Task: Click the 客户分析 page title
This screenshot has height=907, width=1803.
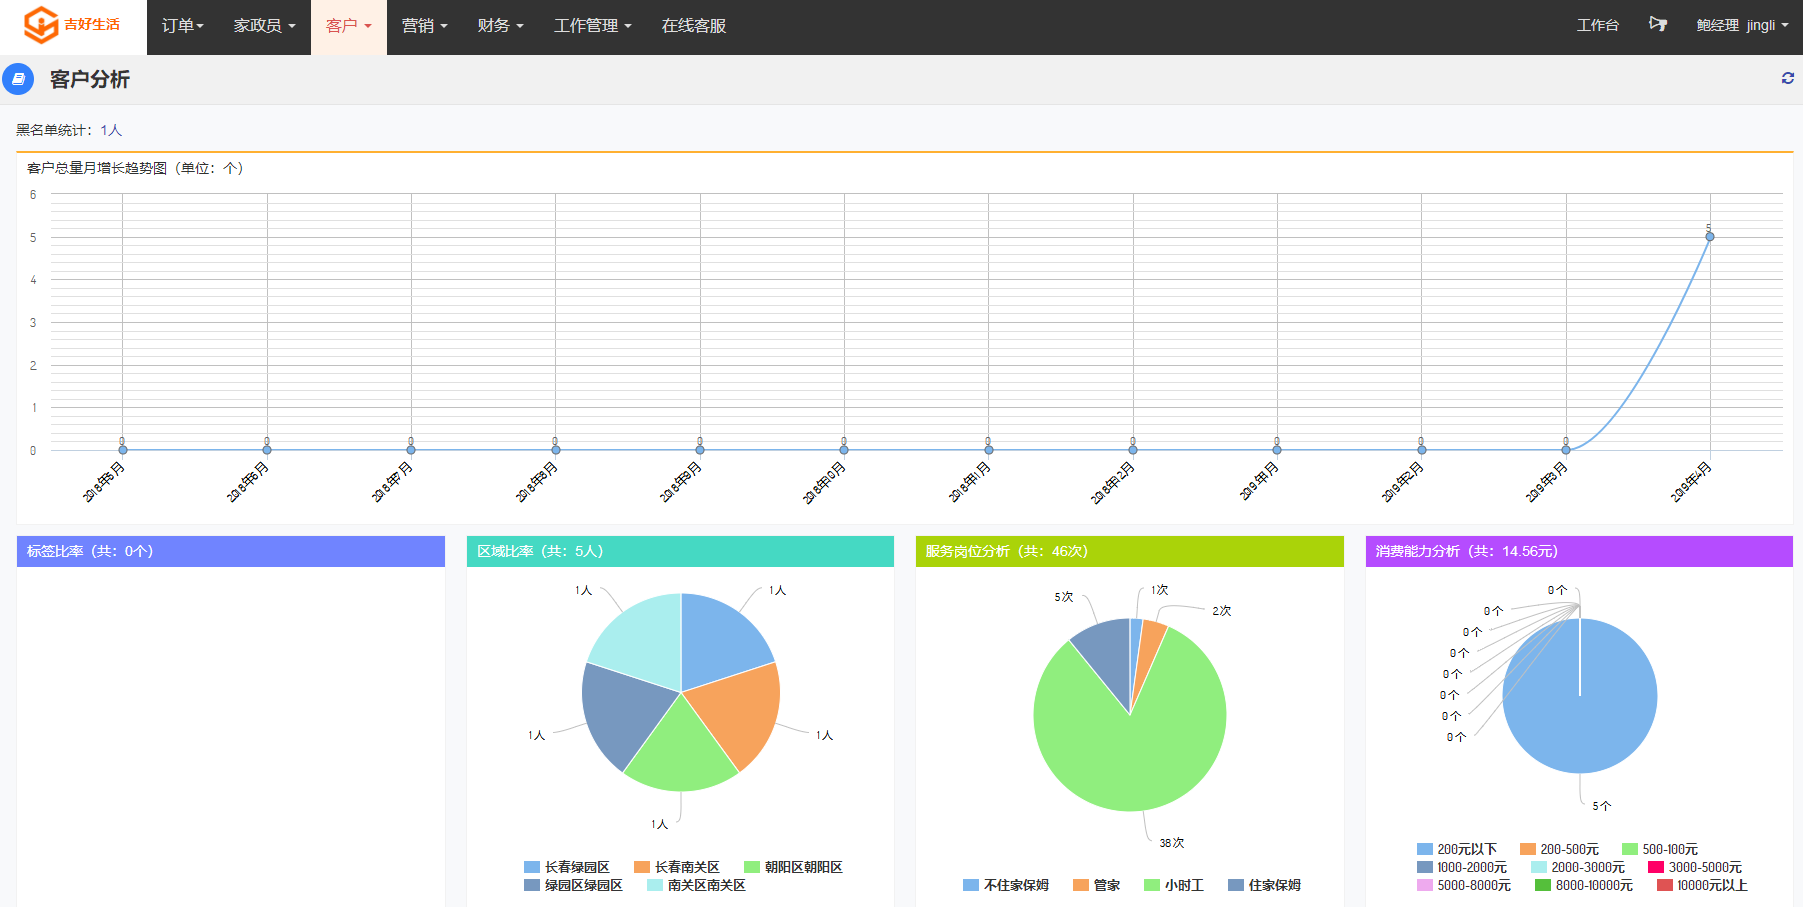Action: pyautogui.click(x=90, y=79)
